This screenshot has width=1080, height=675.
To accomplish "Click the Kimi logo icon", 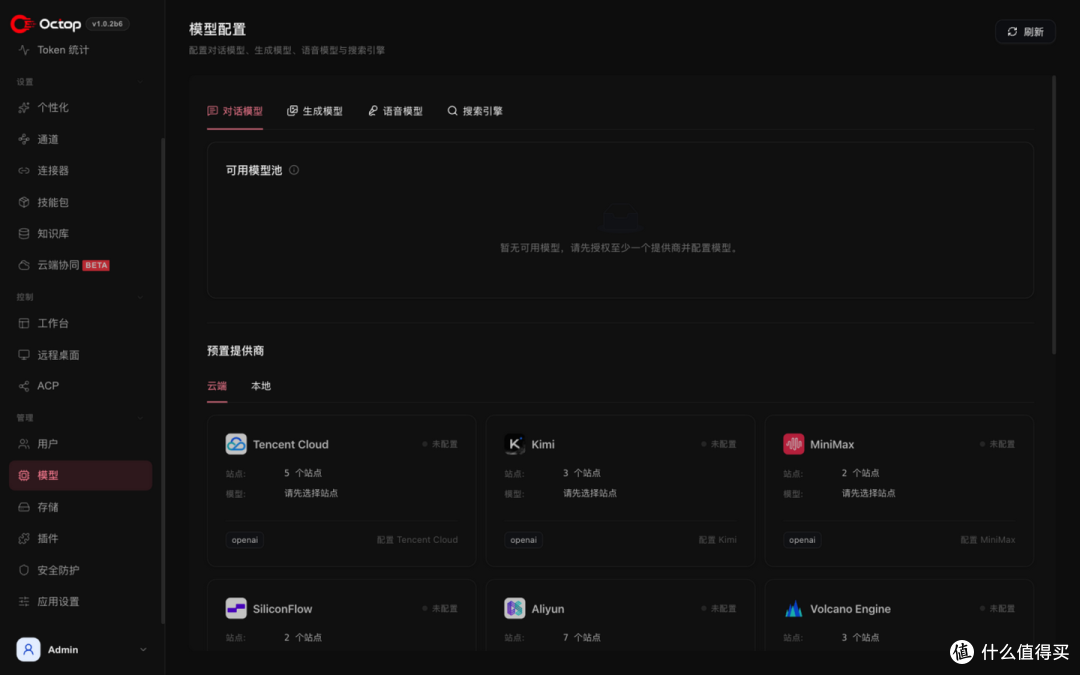I will pyautogui.click(x=515, y=444).
